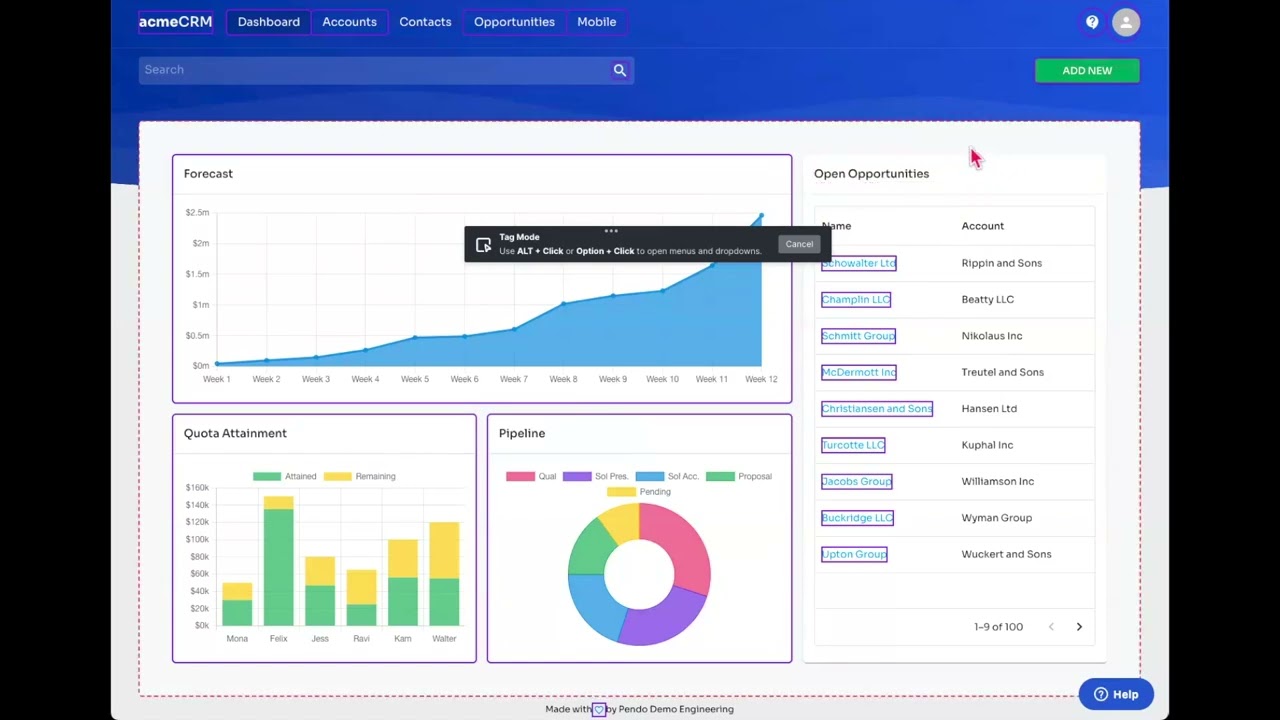Toggle the Proposal legend in Pipeline
This screenshot has height=720, width=1280.
coord(739,476)
